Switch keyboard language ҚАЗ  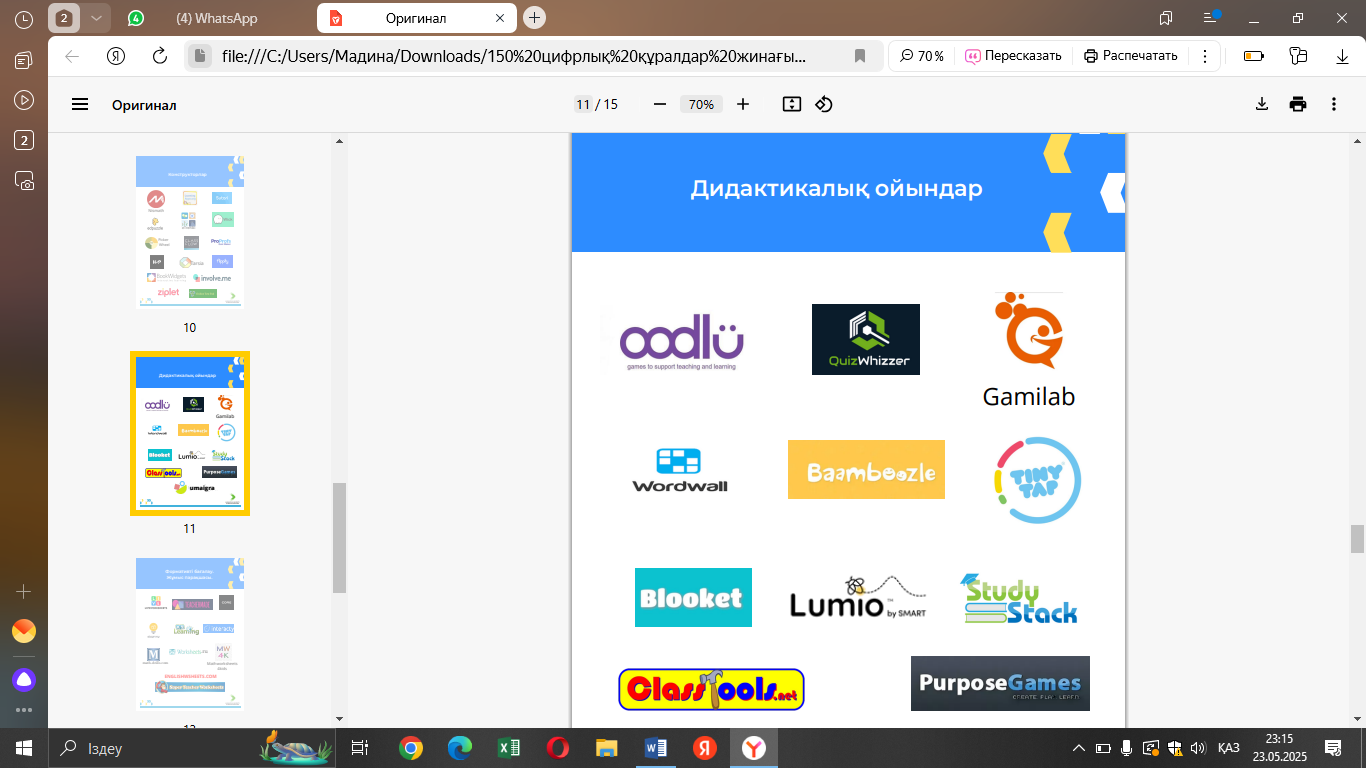[x=1229, y=748]
